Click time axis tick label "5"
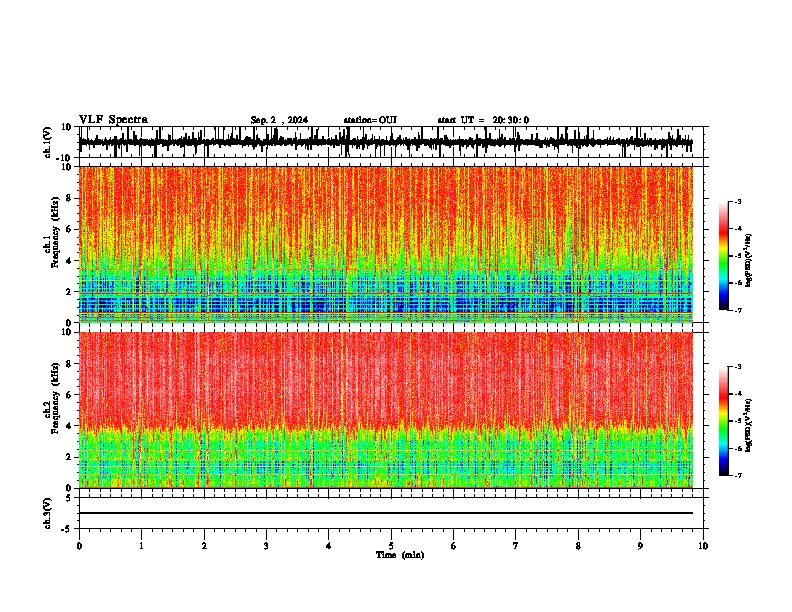Screen dimensions: 792x612 391,546
